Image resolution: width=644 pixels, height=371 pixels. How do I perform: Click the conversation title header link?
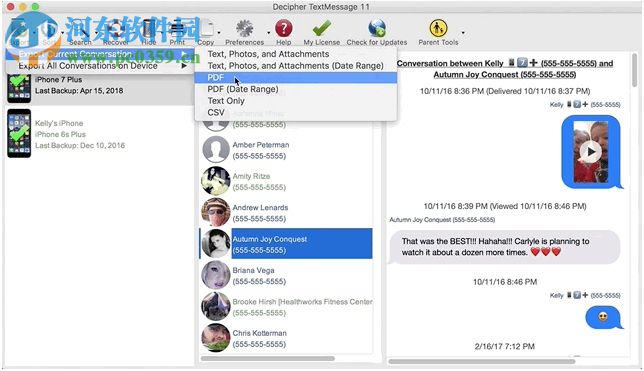505,69
